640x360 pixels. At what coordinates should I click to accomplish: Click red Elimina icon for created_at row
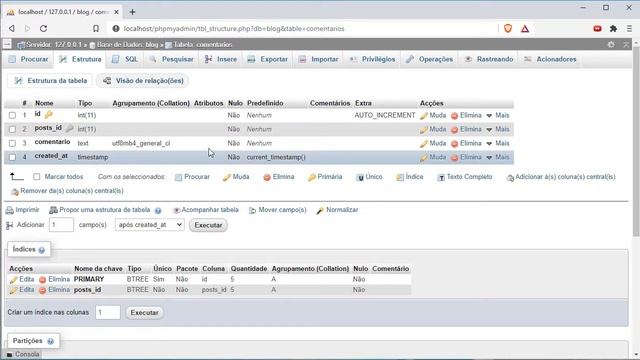click(454, 158)
